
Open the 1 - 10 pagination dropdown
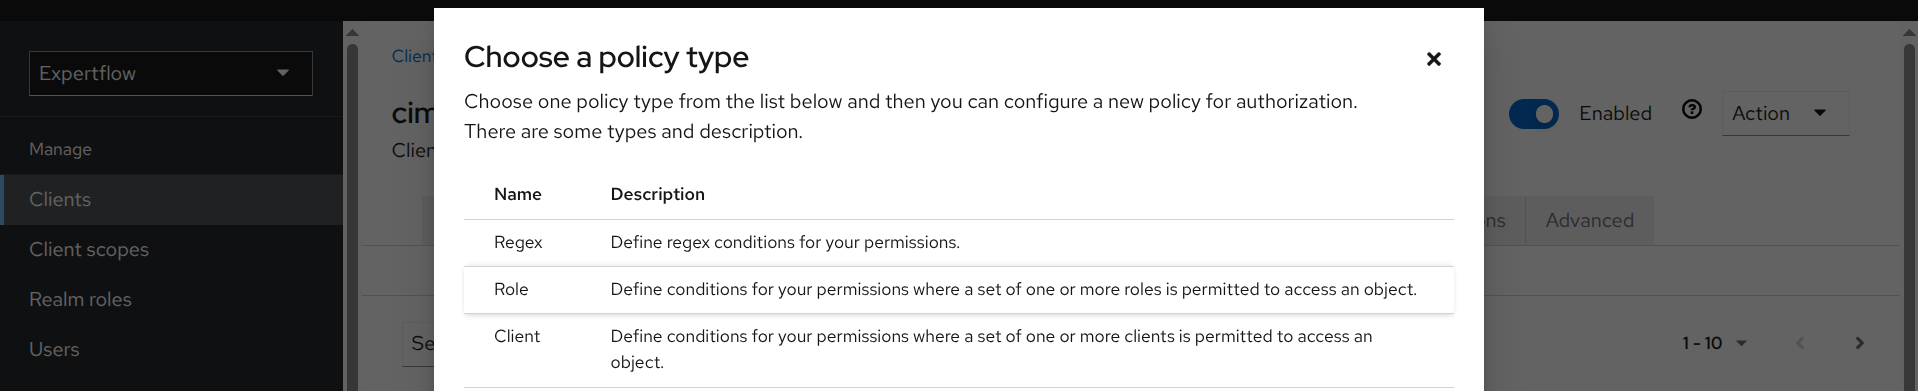point(1714,343)
